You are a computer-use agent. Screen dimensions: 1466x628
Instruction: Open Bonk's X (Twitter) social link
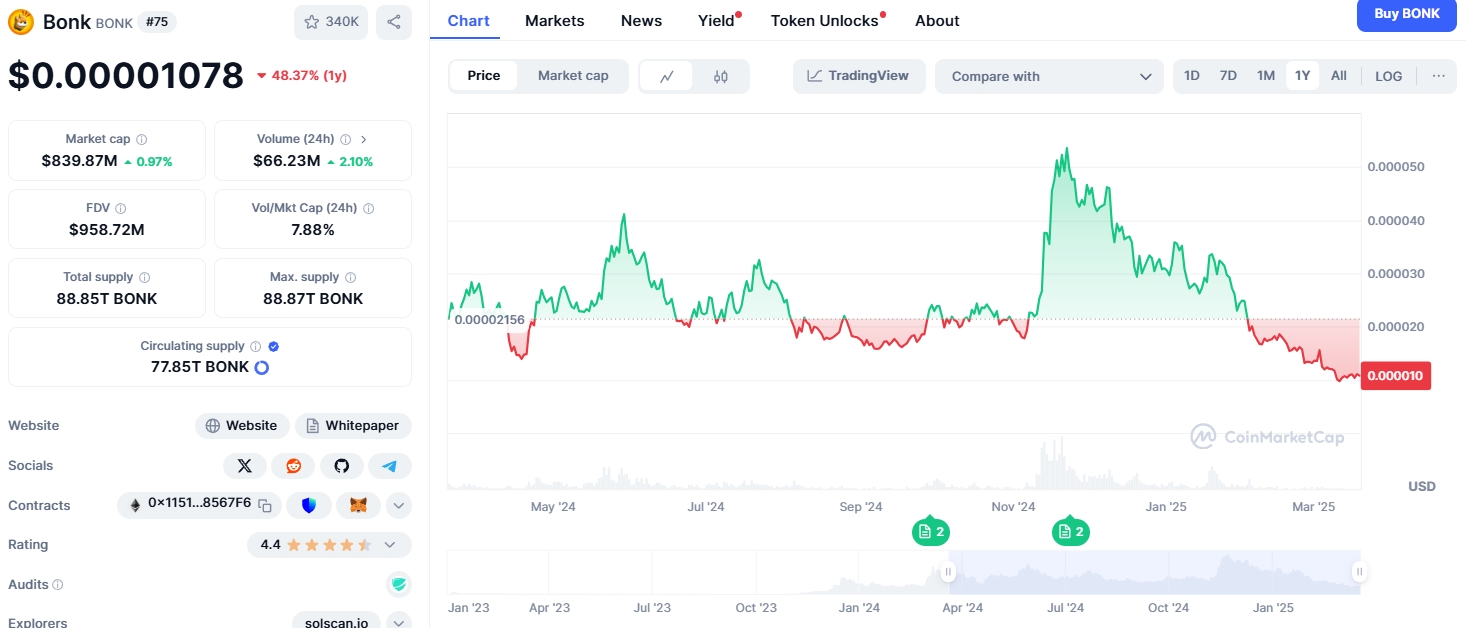244,466
